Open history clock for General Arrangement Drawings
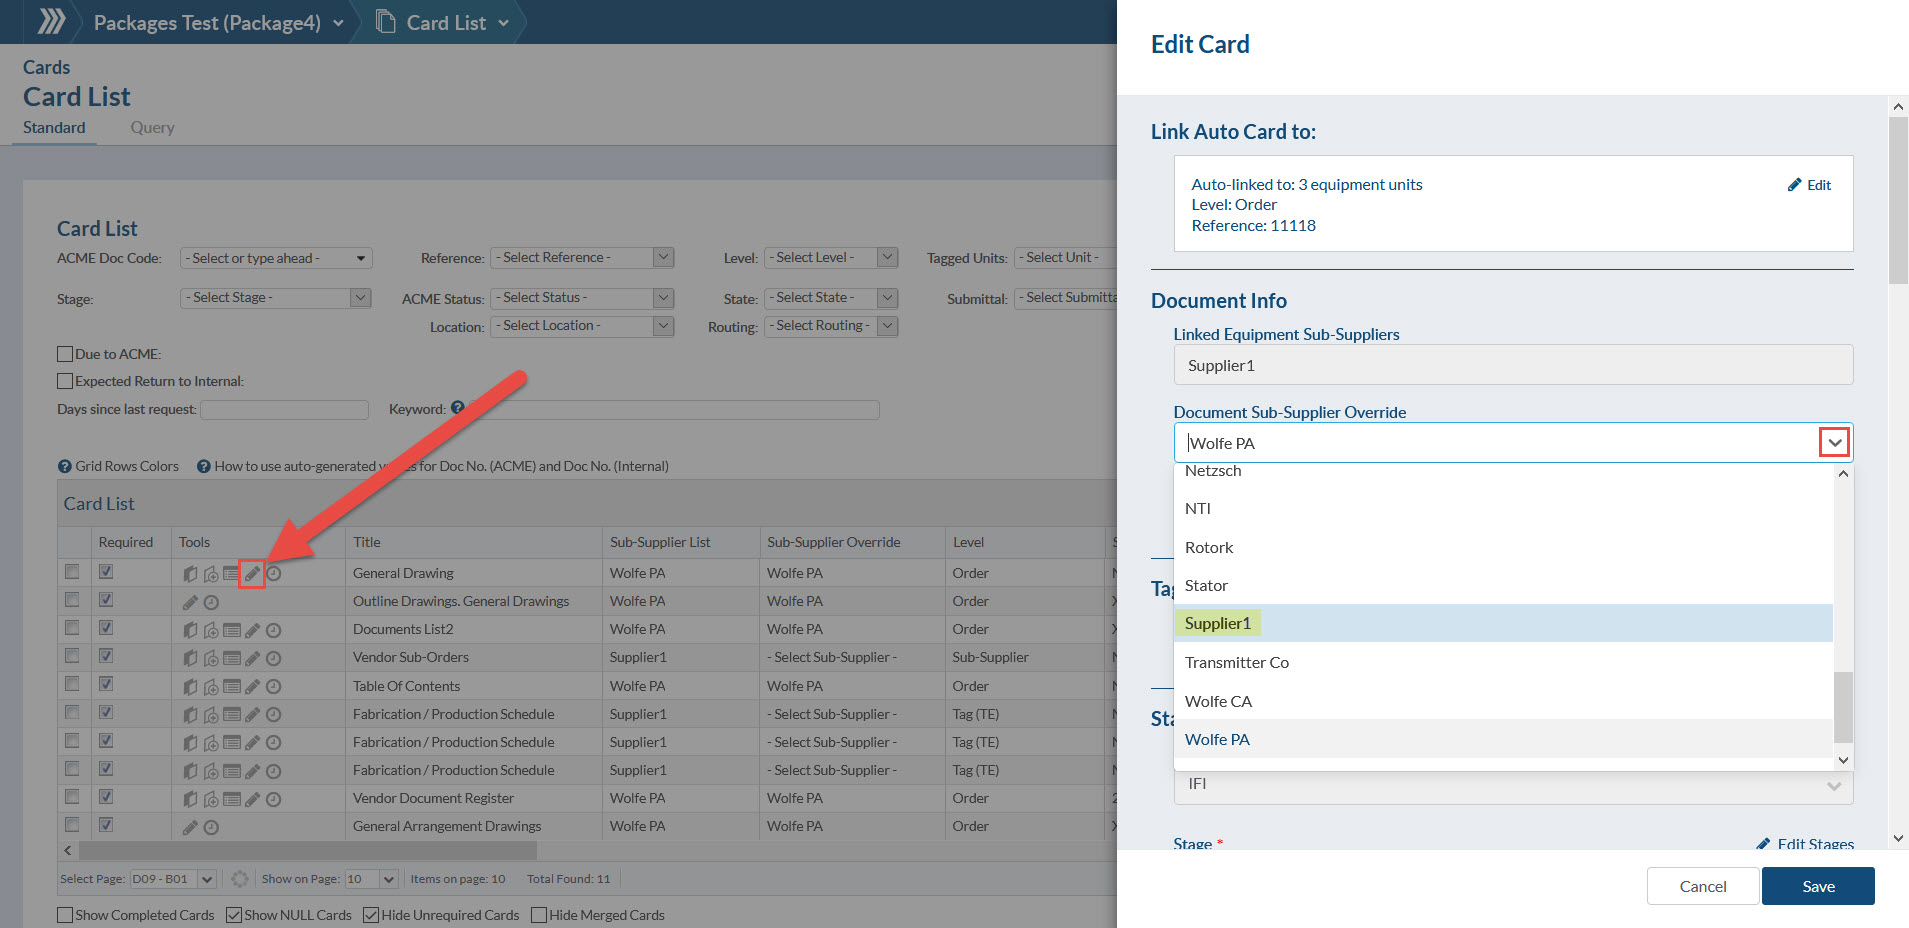1909x928 pixels. [x=211, y=827]
